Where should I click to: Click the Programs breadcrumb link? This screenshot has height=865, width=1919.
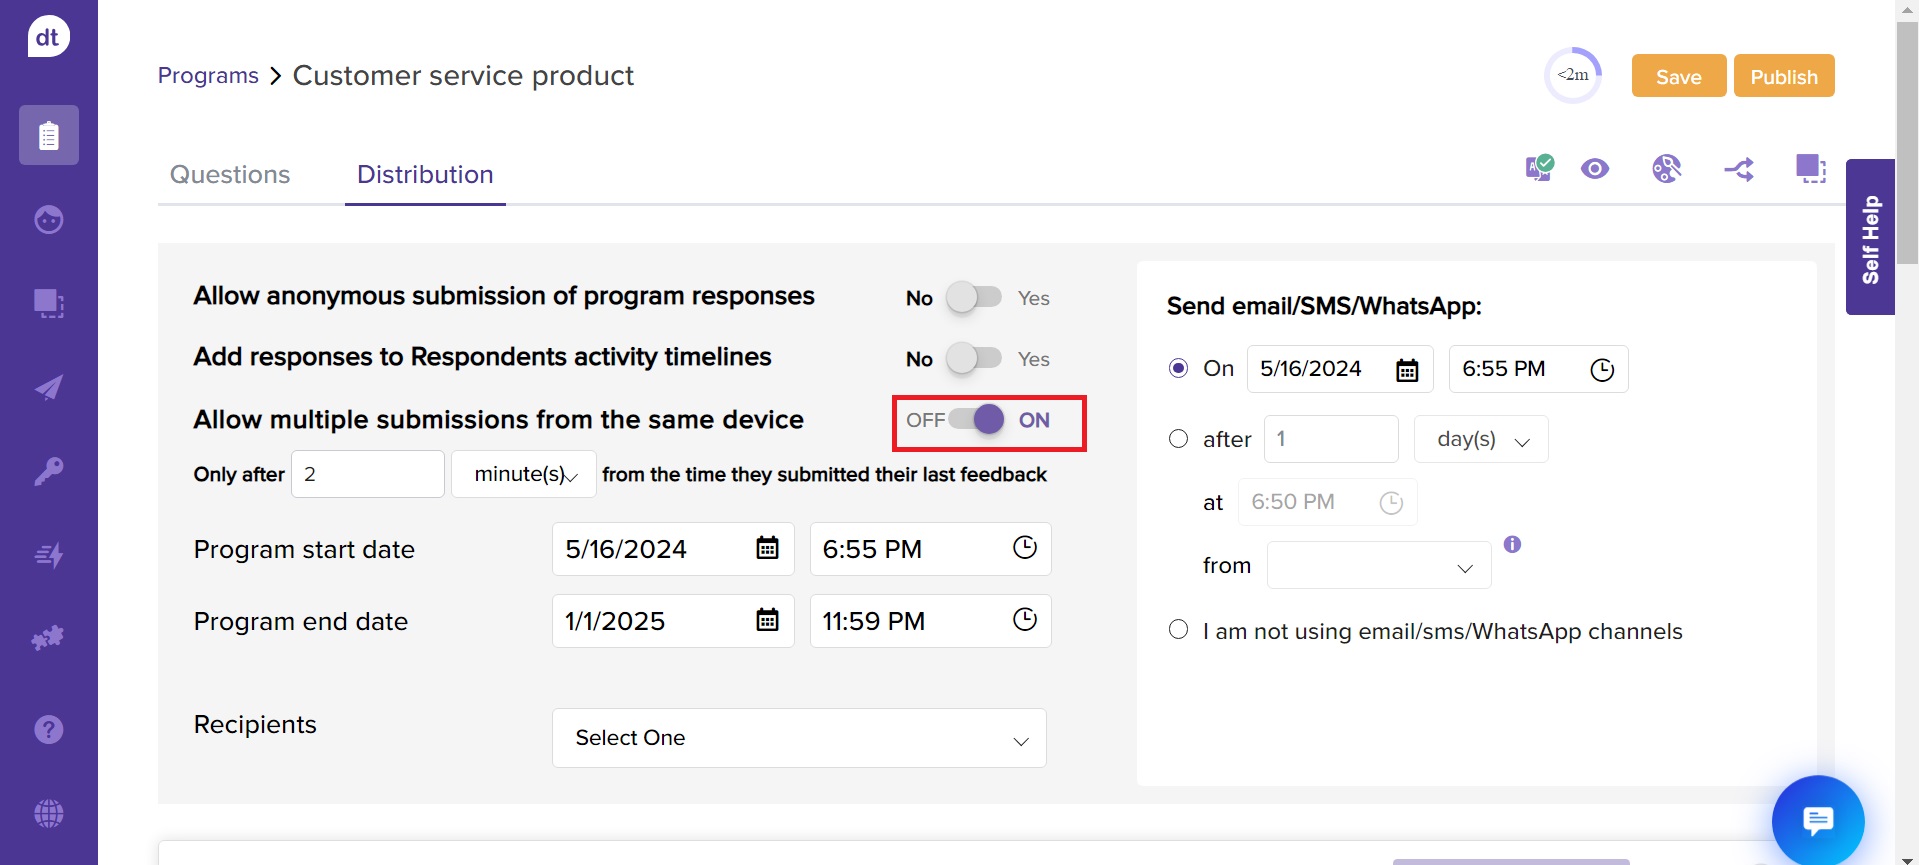pyautogui.click(x=208, y=76)
